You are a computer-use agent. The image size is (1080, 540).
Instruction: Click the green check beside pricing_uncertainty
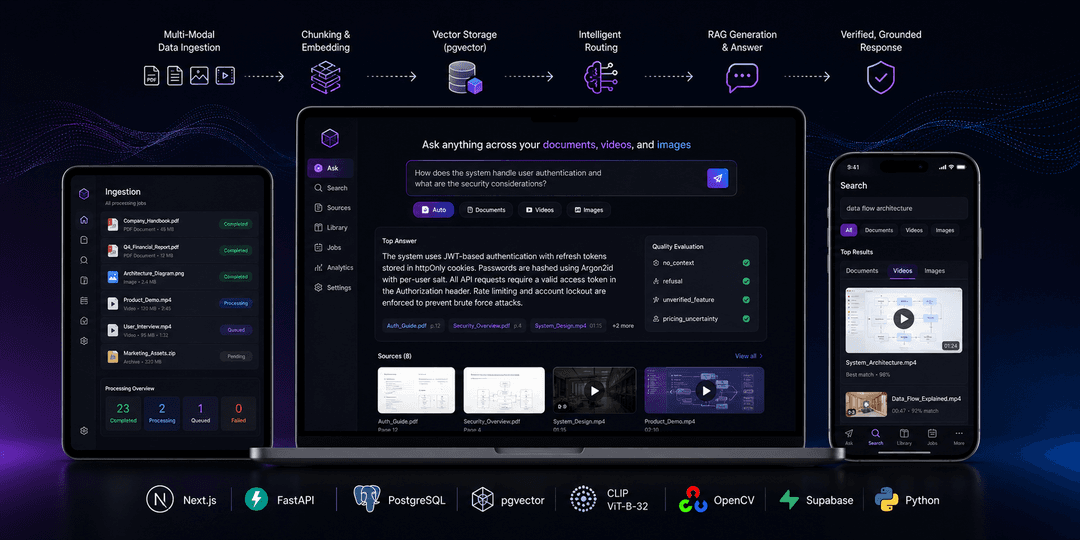(x=746, y=319)
